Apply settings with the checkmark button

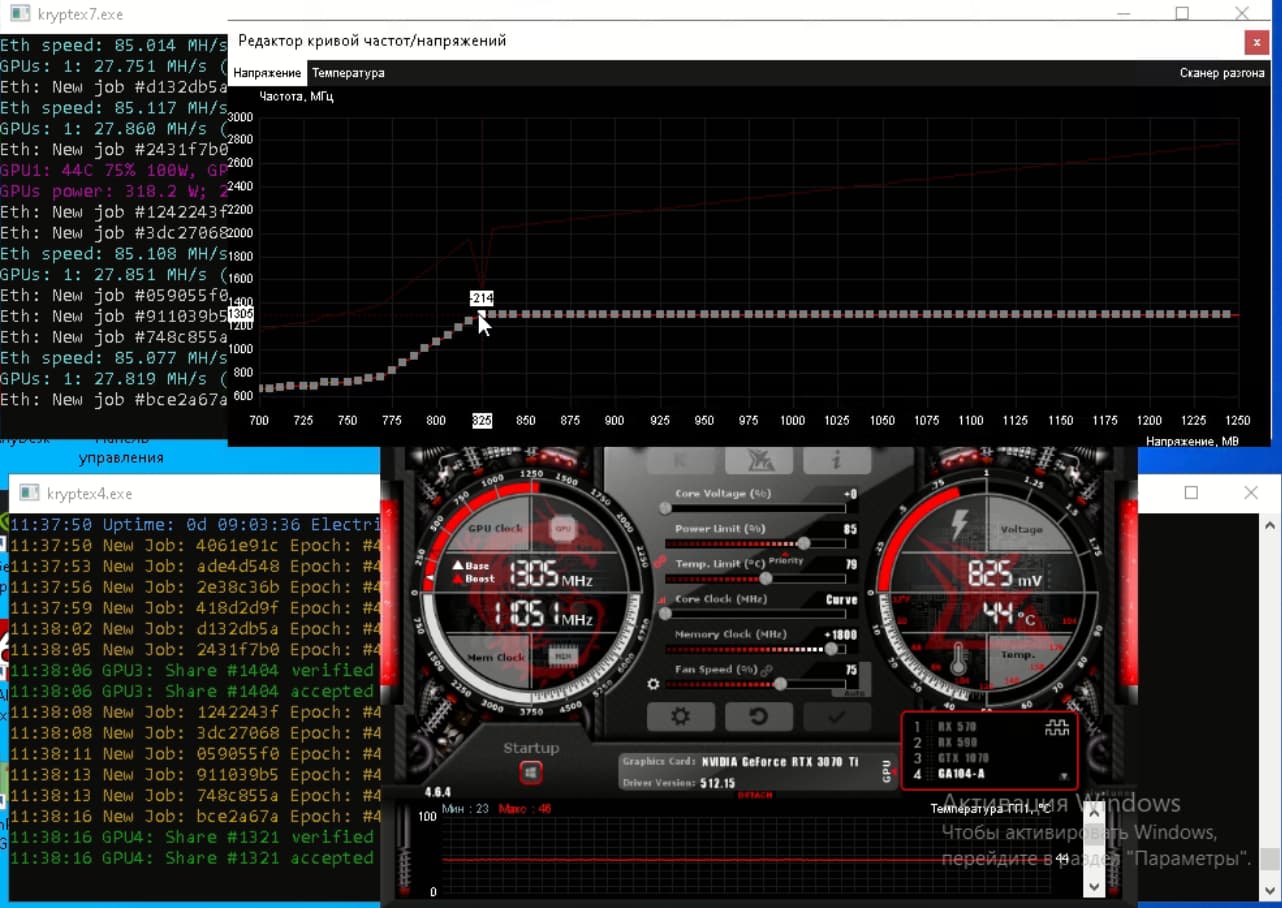[836, 716]
